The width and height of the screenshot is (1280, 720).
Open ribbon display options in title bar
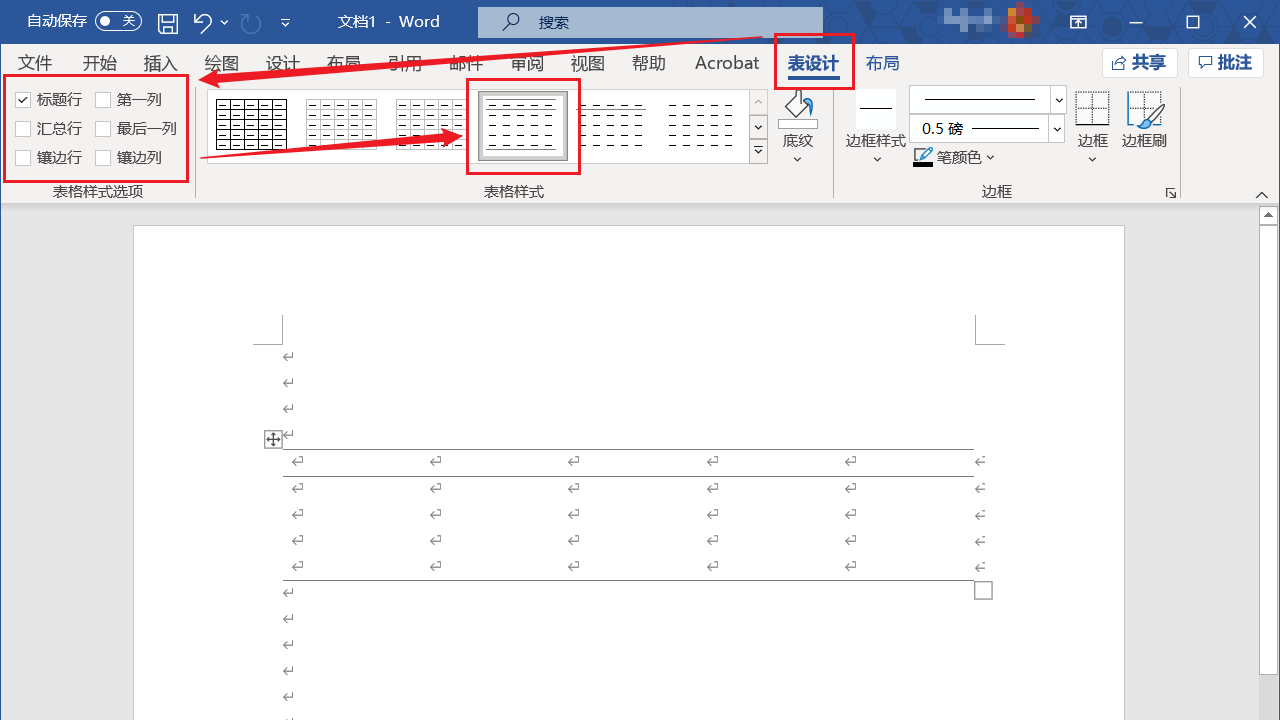point(1078,22)
